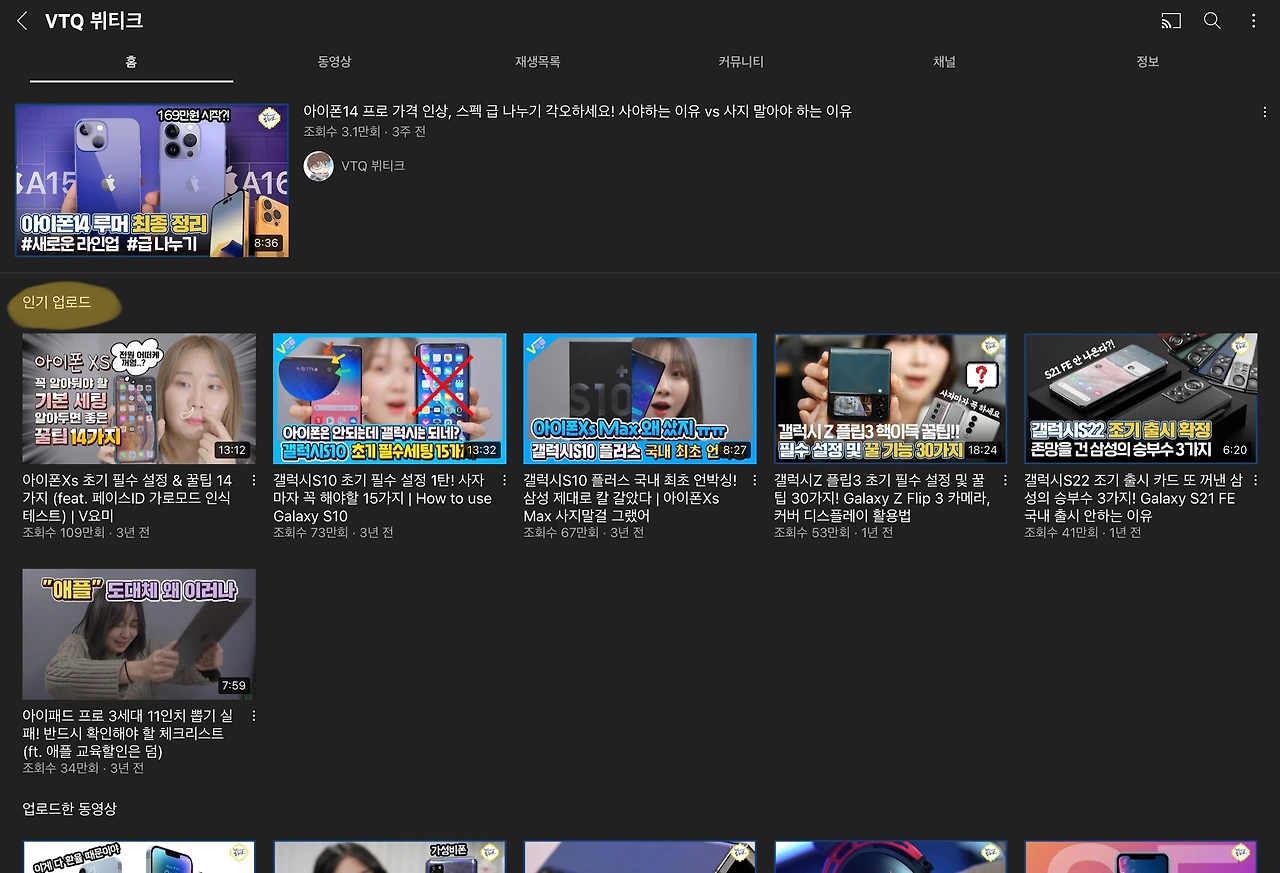
Task: Open the 갤럭시Z 플립3 초기 필수 설정 title
Action: (883, 498)
